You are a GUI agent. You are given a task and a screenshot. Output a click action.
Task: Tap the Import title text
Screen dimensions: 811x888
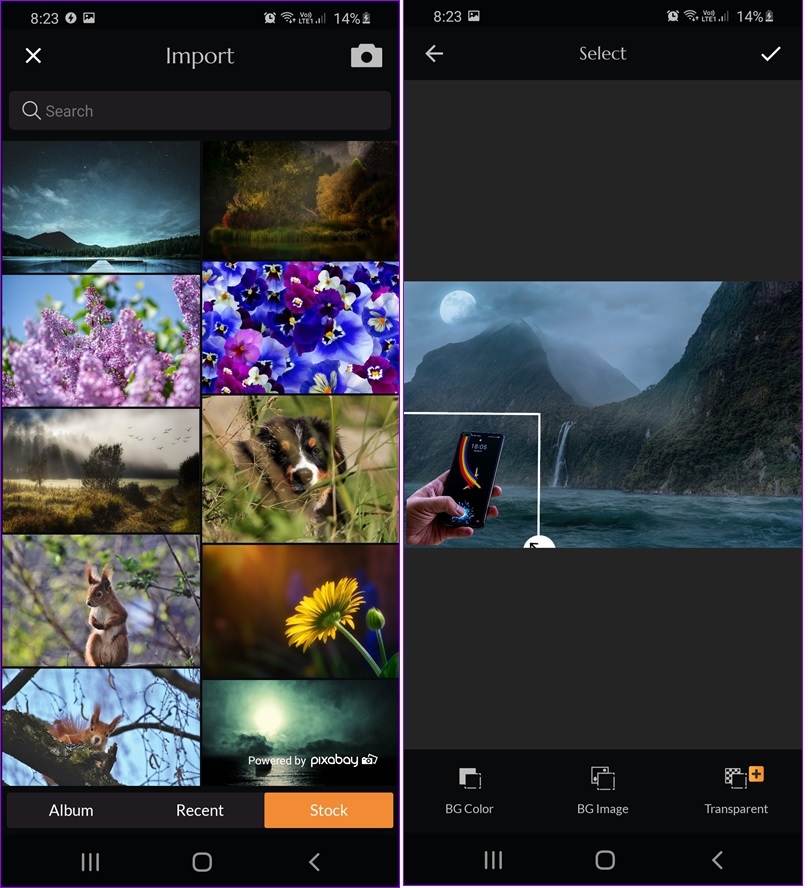tap(199, 56)
